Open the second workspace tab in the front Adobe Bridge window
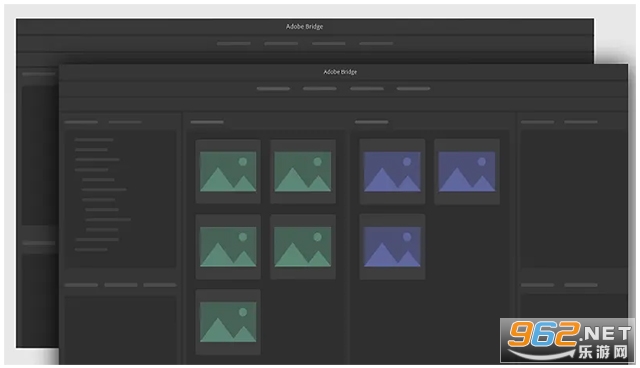The height and width of the screenshot is (368, 640). [320, 89]
